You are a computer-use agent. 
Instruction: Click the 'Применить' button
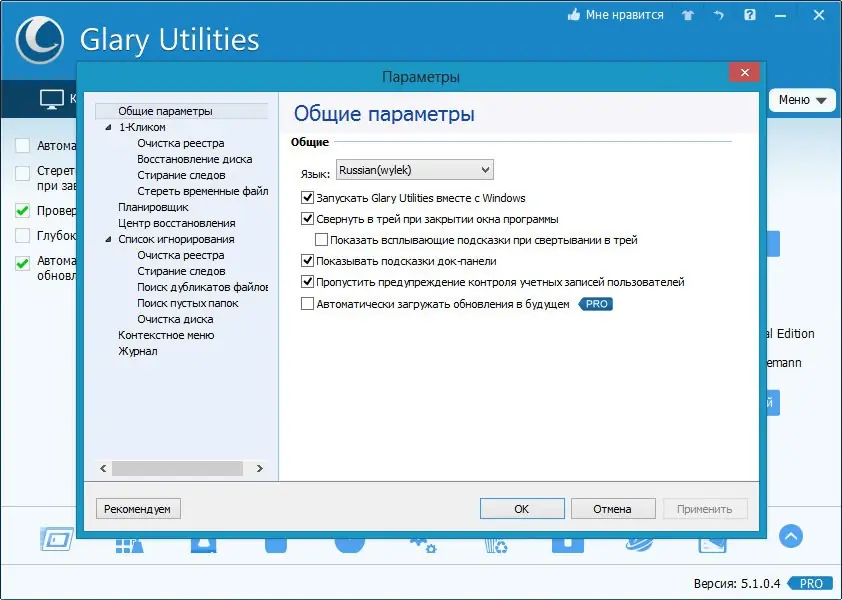705,509
